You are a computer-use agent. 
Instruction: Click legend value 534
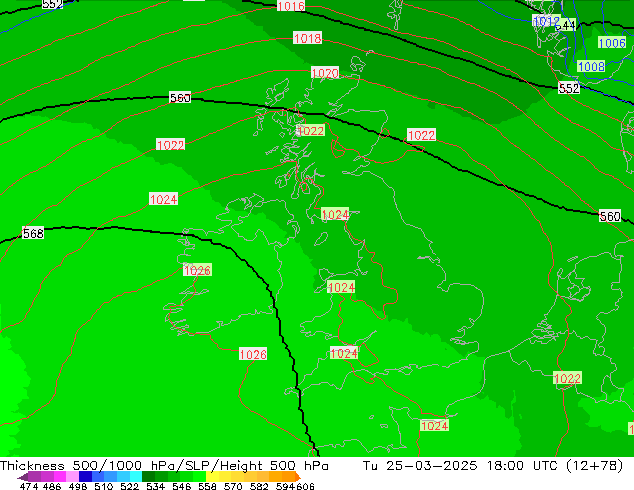(156, 486)
